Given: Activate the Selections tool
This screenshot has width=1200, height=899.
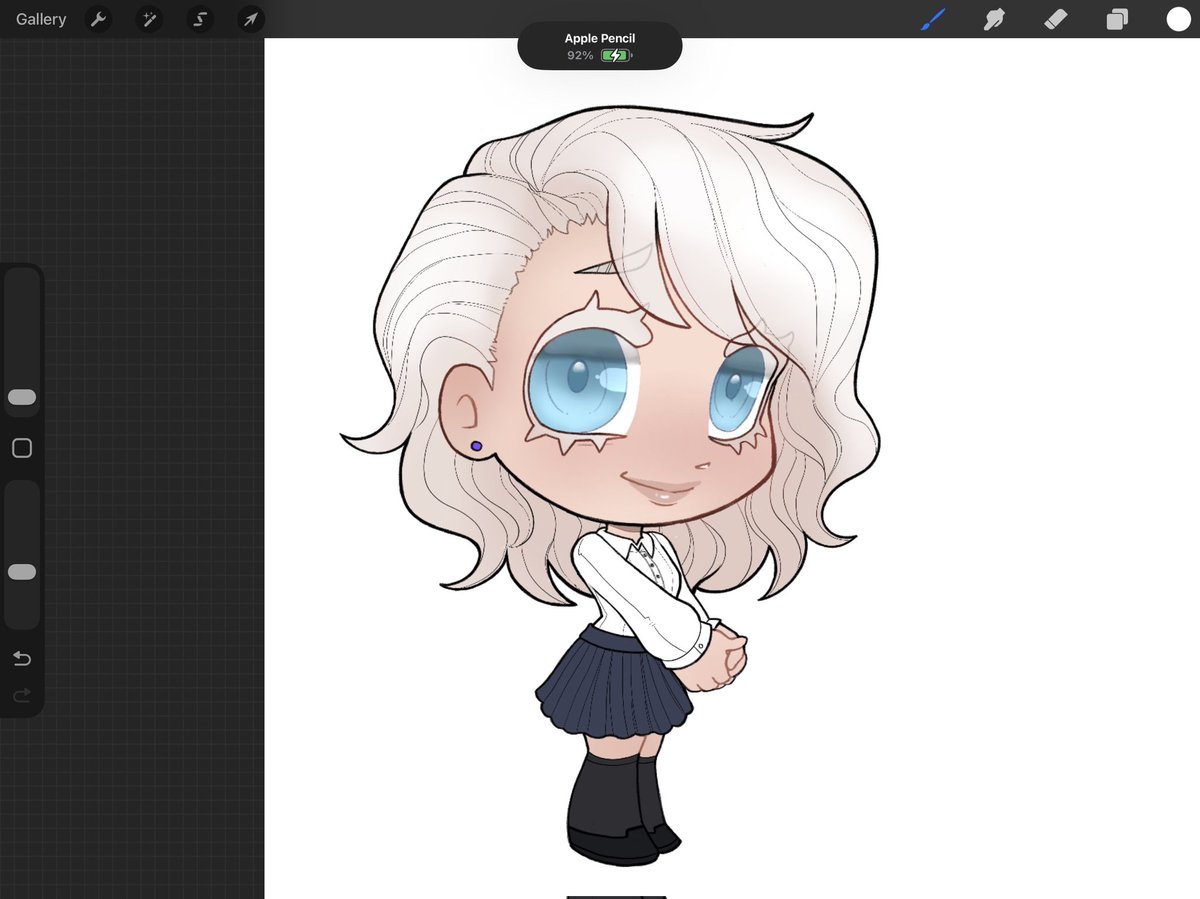Looking at the screenshot, I should point(200,19).
